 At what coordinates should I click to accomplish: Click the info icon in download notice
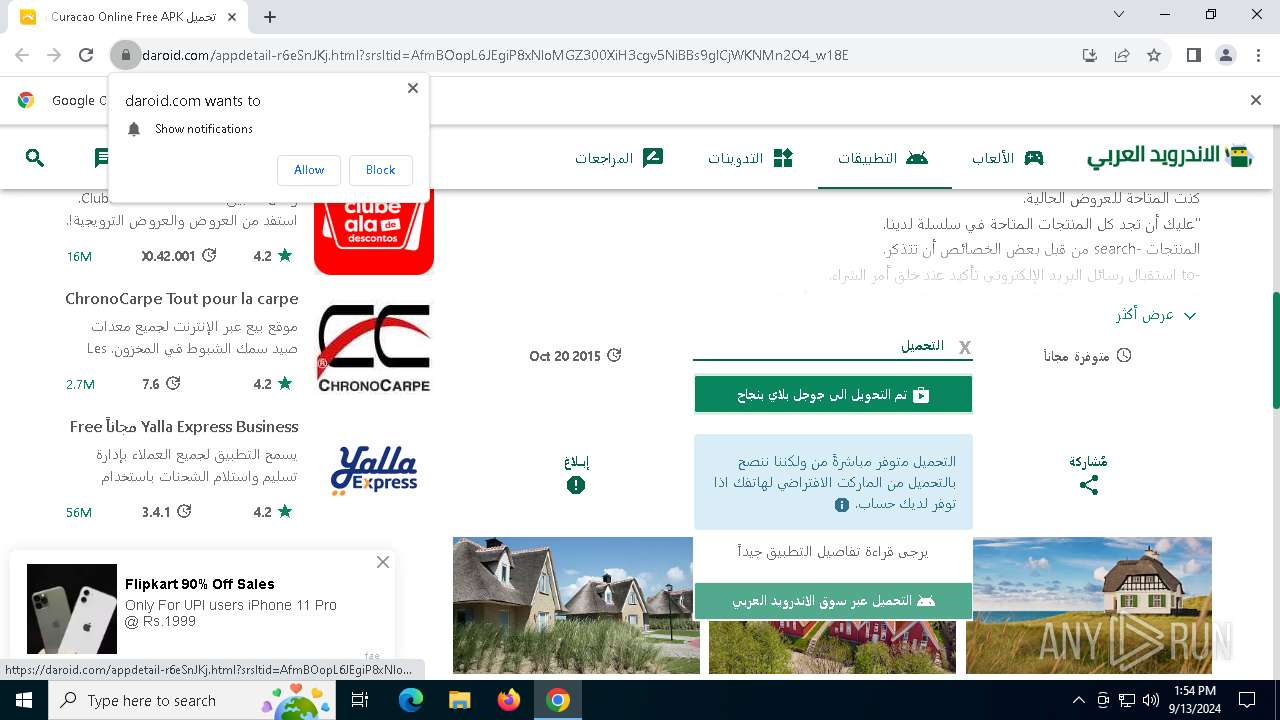tap(842, 505)
